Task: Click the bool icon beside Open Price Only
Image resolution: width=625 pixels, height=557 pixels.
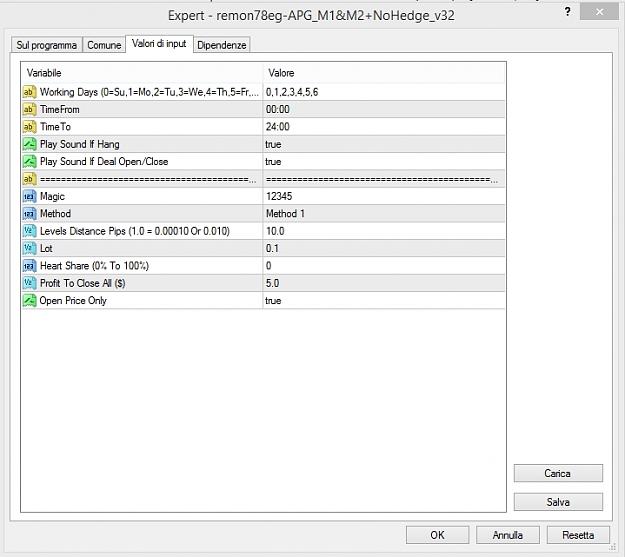Action: coord(29,301)
